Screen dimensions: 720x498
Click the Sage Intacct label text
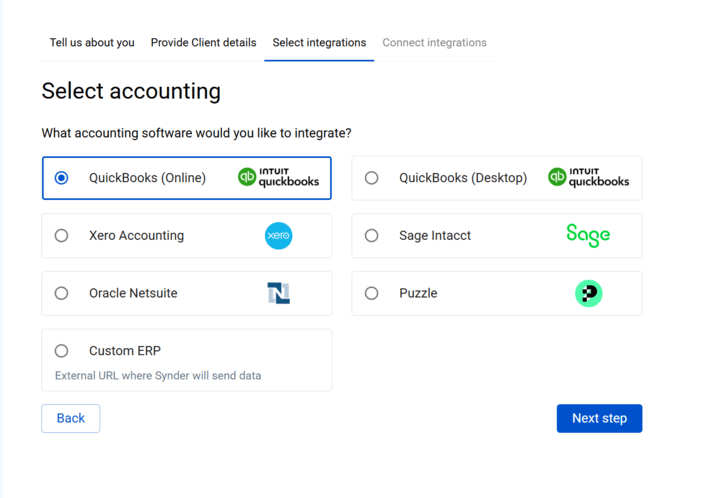[435, 236]
